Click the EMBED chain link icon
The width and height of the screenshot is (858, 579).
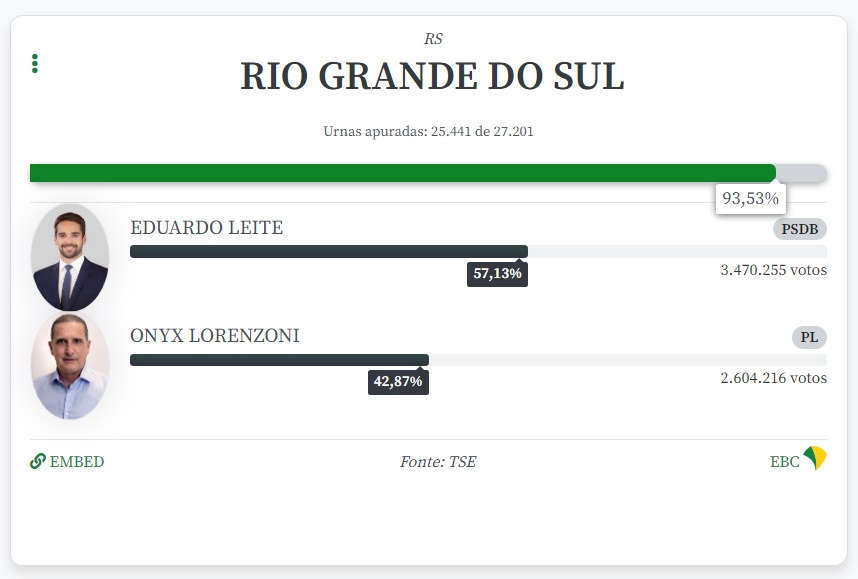[38, 461]
